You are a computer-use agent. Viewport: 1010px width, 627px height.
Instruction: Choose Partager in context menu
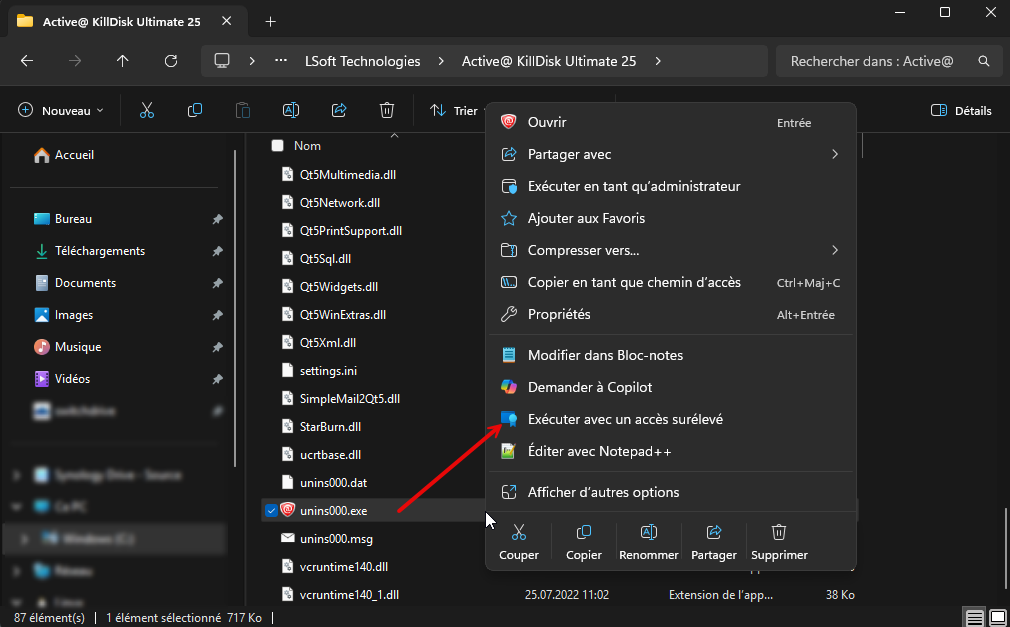(714, 542)
